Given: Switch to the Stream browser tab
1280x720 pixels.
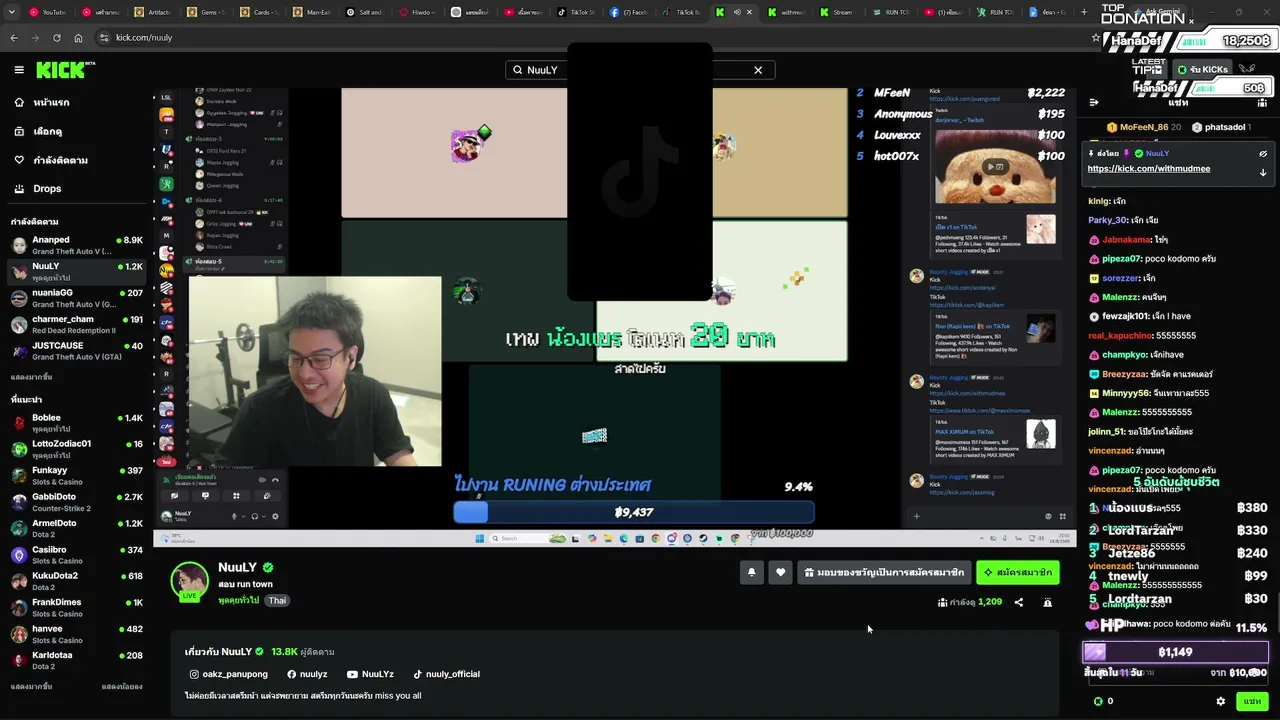Looking at the screenshot, I should (x=837, y=12).
